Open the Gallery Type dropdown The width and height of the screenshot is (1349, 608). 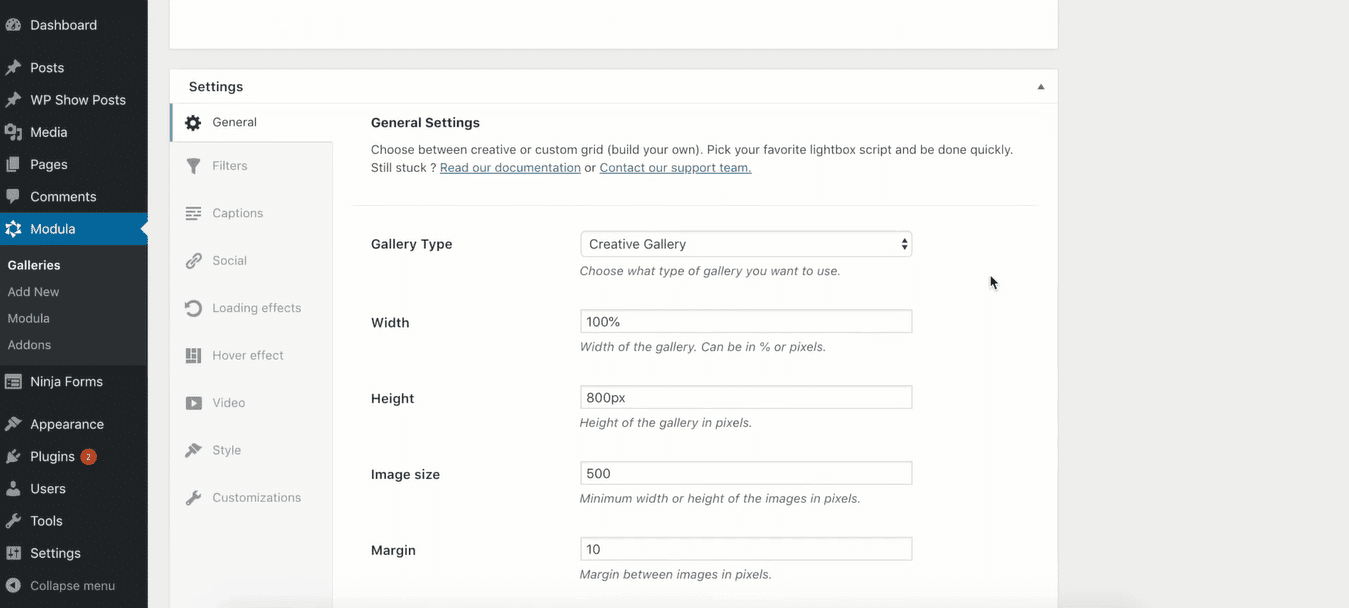[746, 244]
